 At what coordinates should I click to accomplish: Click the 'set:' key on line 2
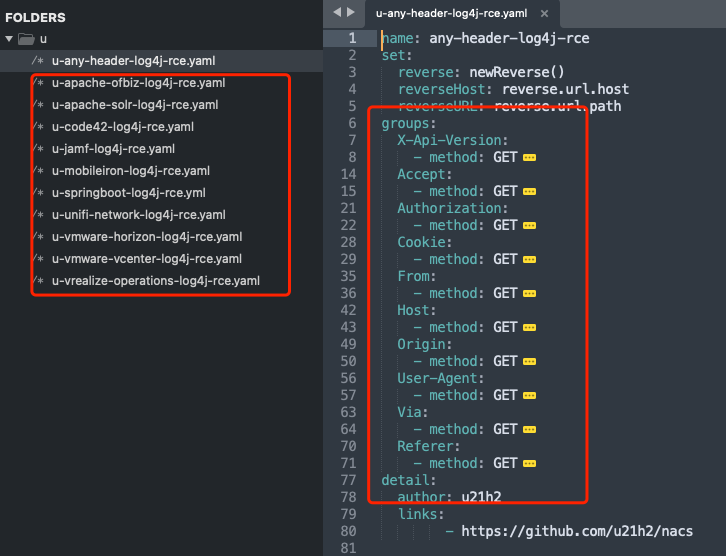coord(397,55)
